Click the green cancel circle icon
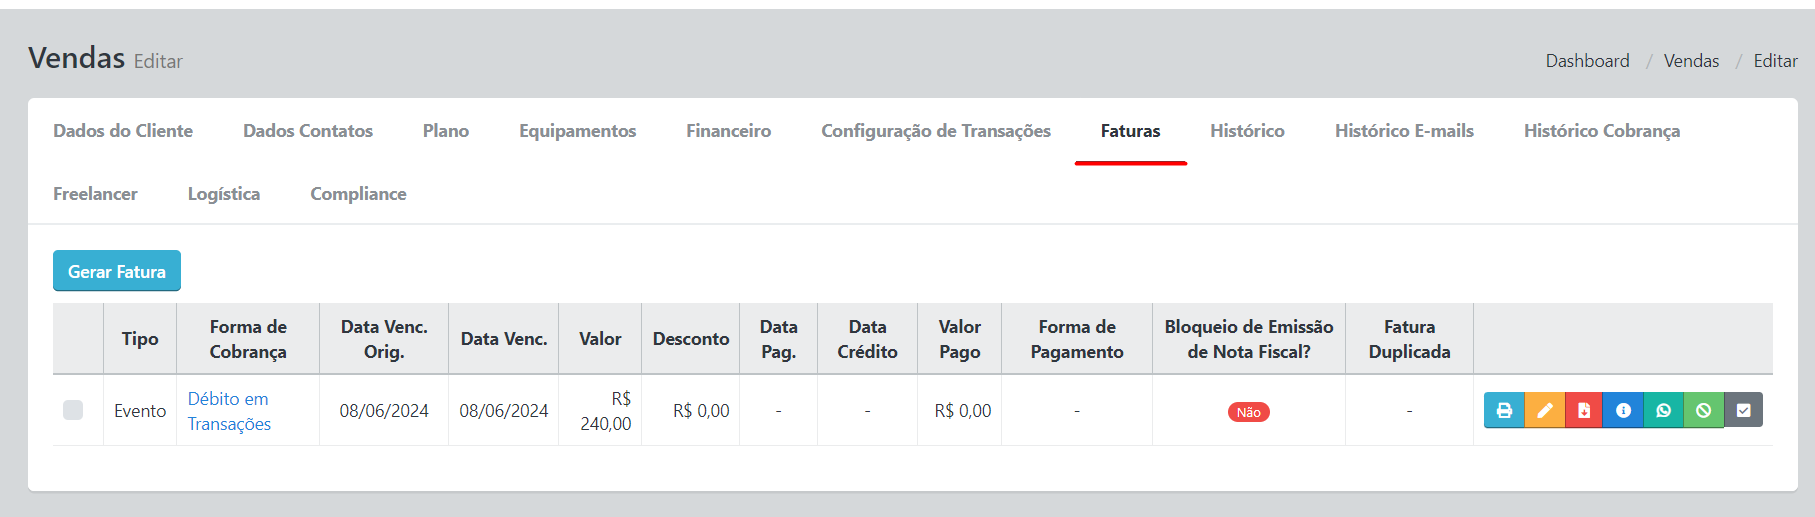 tap(1703, 410)
